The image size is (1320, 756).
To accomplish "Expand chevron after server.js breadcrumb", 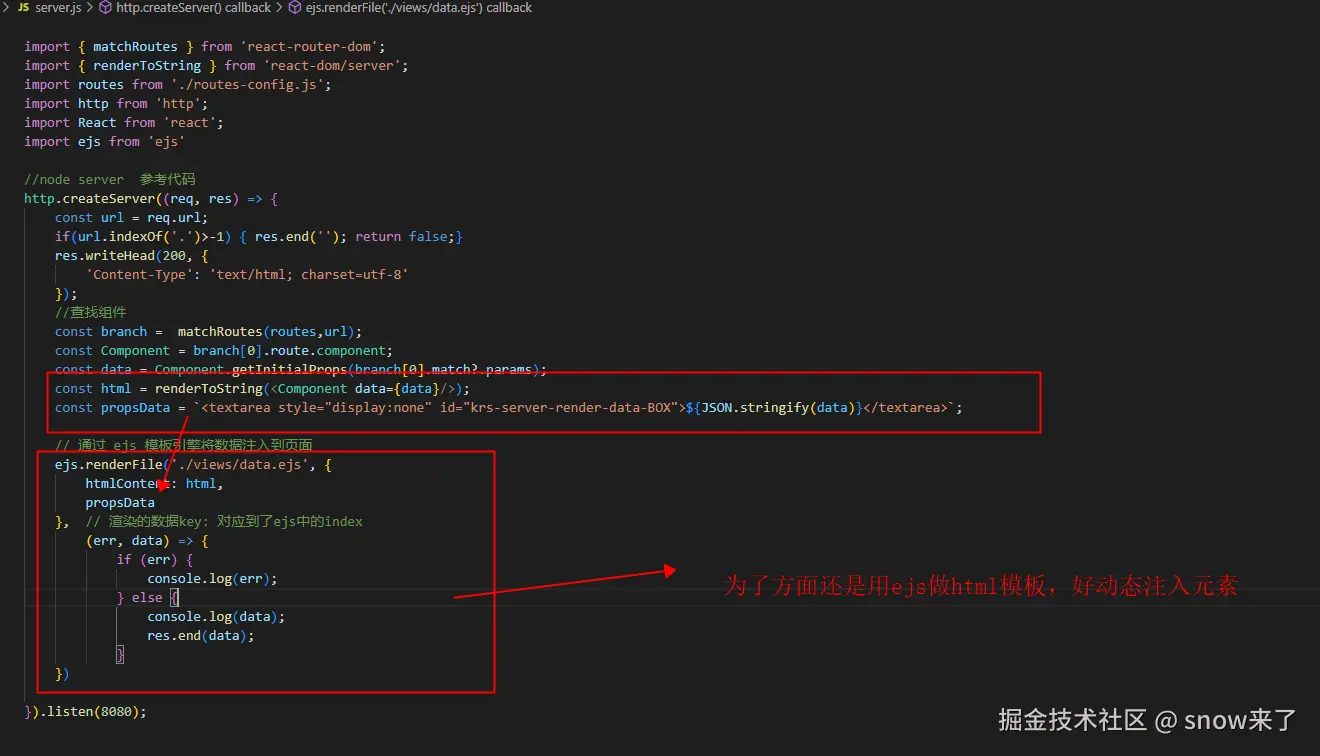I will coord(90,8).
